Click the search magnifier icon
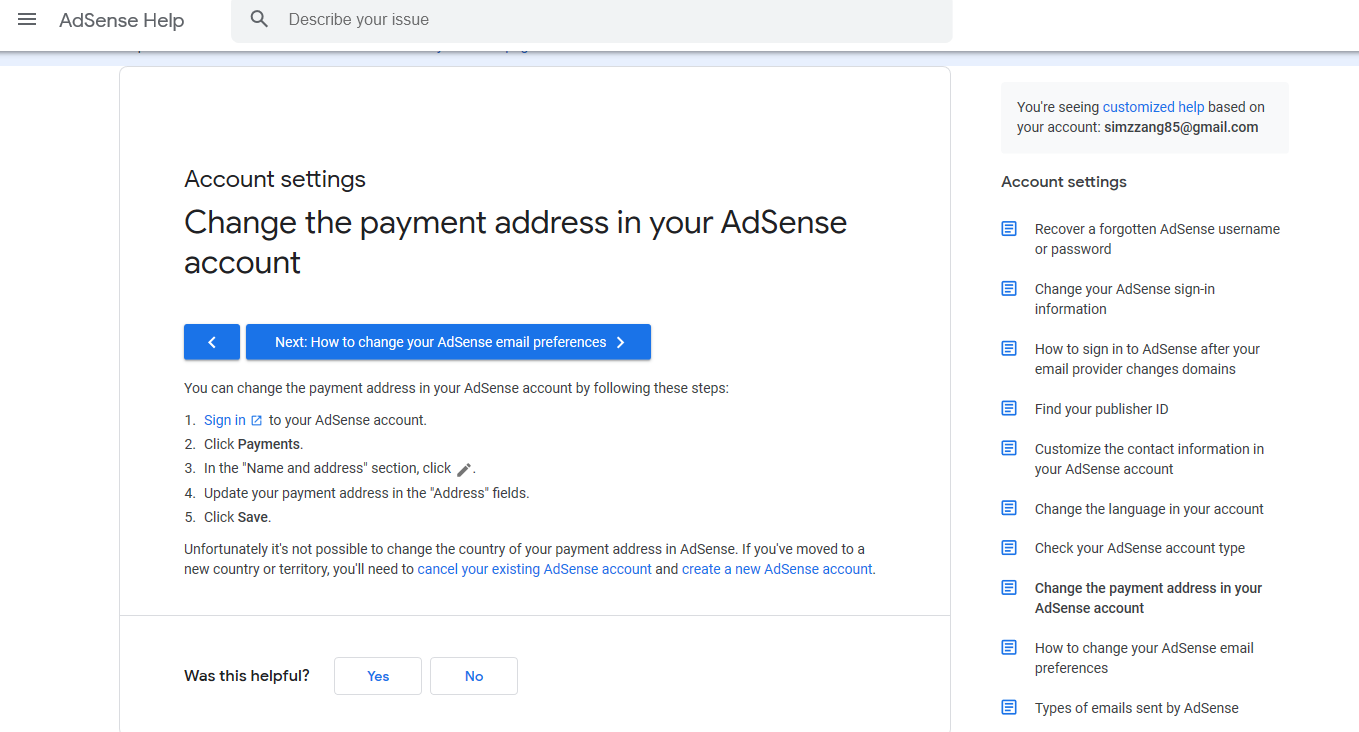 coord(260,19)
